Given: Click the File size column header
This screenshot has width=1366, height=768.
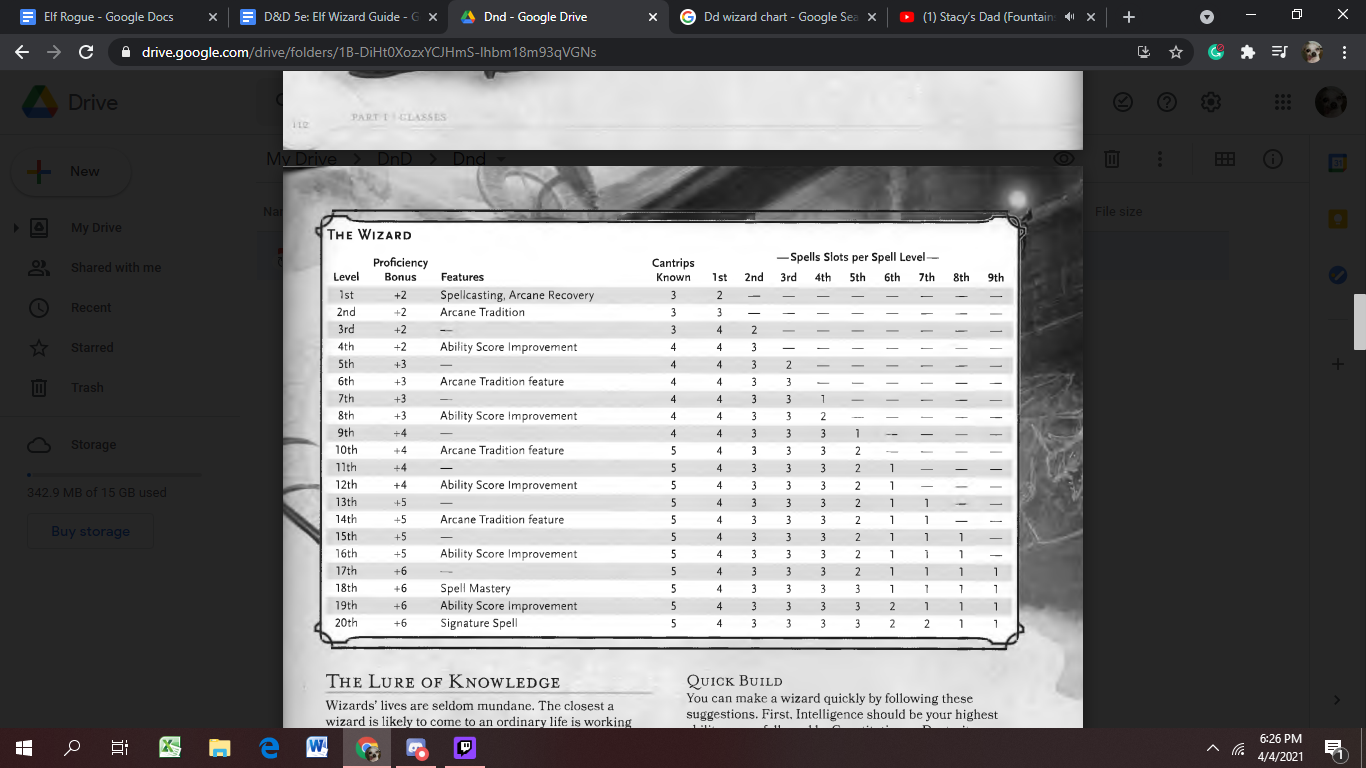Looking at the screenshot, I should tap(1118, 212).
